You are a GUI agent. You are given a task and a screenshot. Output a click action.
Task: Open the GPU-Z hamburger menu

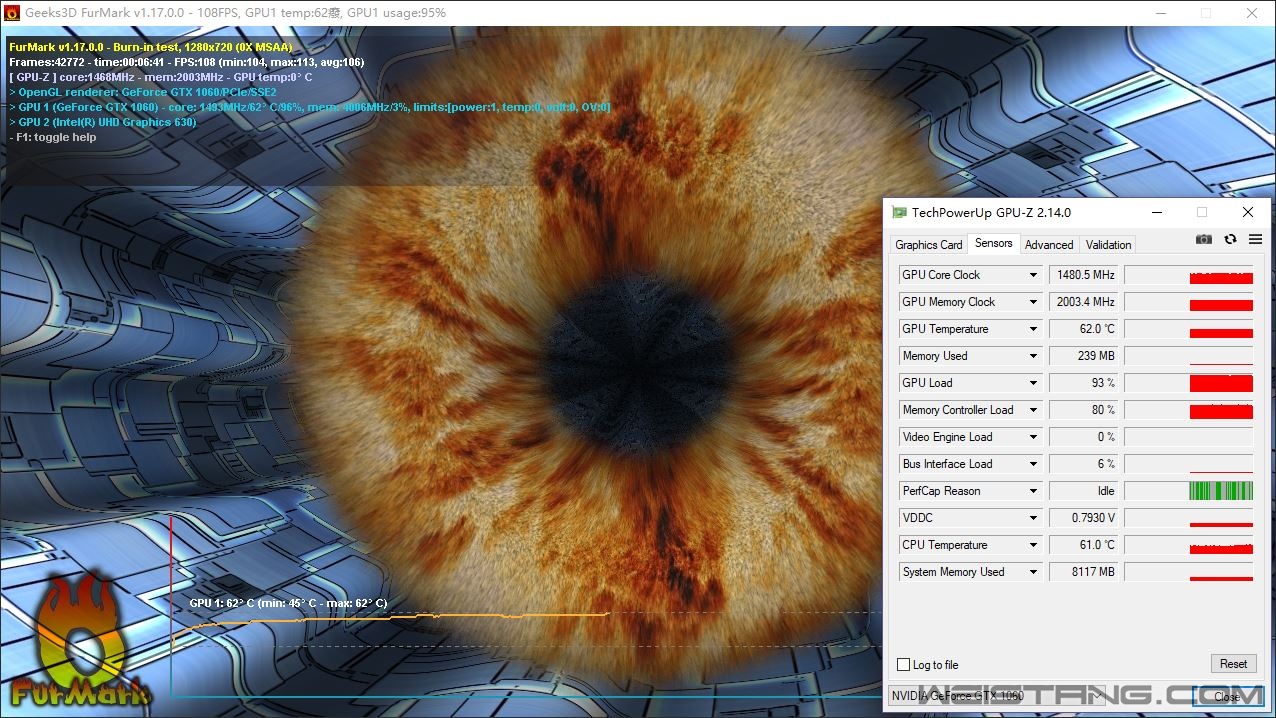pyautogui.click(x=1255, y=240)
